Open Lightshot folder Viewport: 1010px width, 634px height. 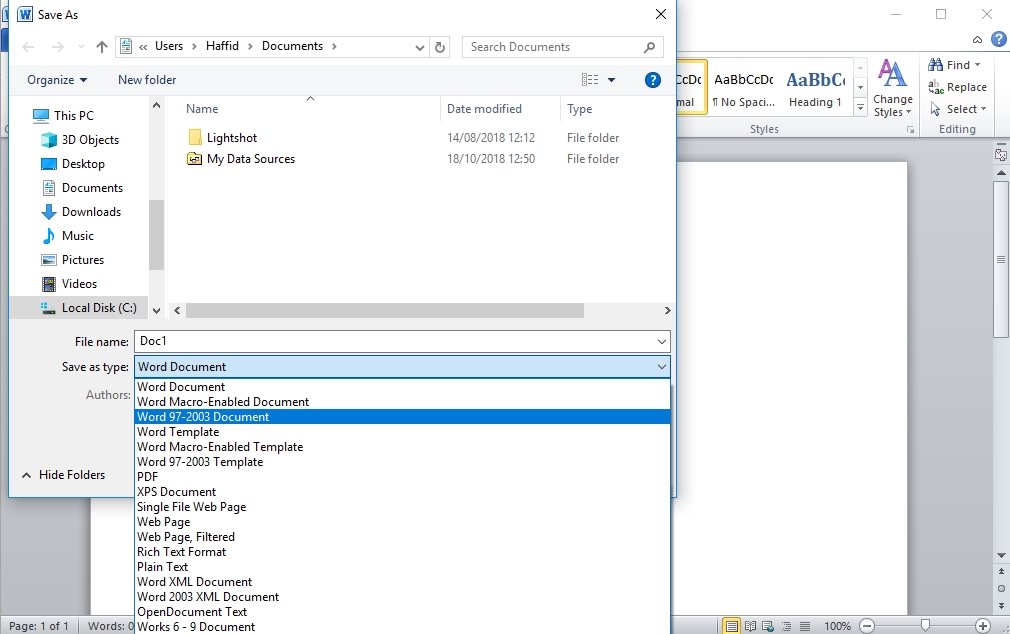[x=232, y=138]
